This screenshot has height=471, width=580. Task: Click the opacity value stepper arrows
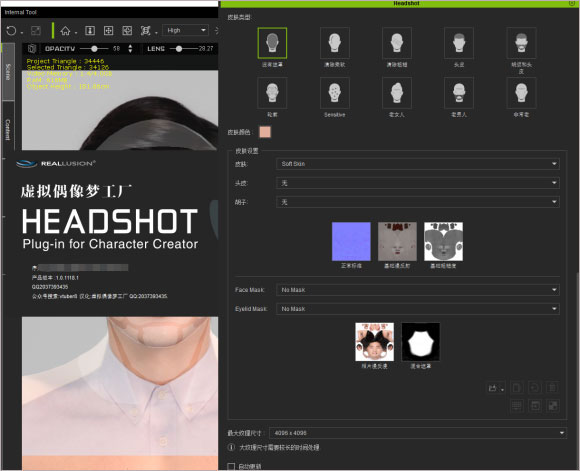pos(130,48)
